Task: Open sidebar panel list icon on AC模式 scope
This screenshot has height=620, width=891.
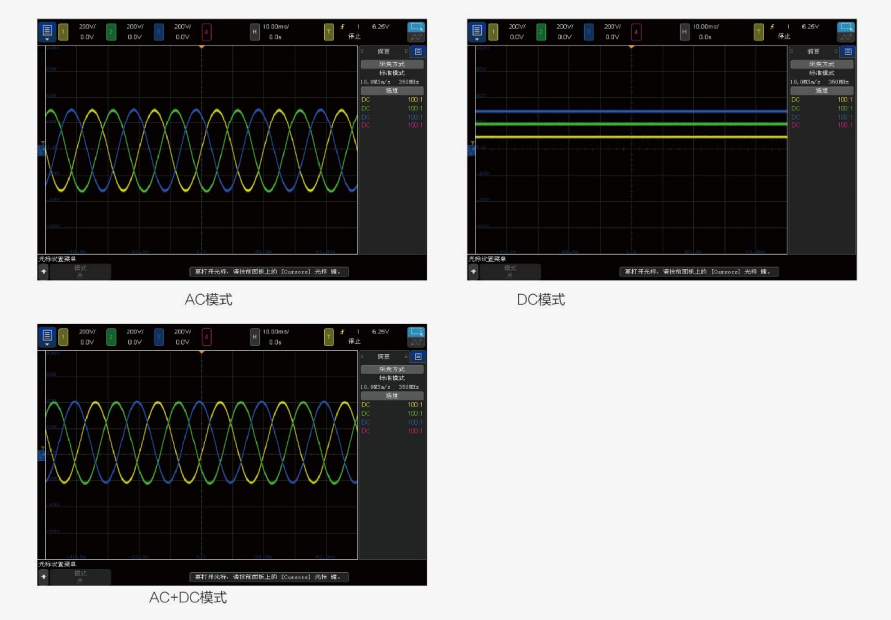Action: [418, 52]
